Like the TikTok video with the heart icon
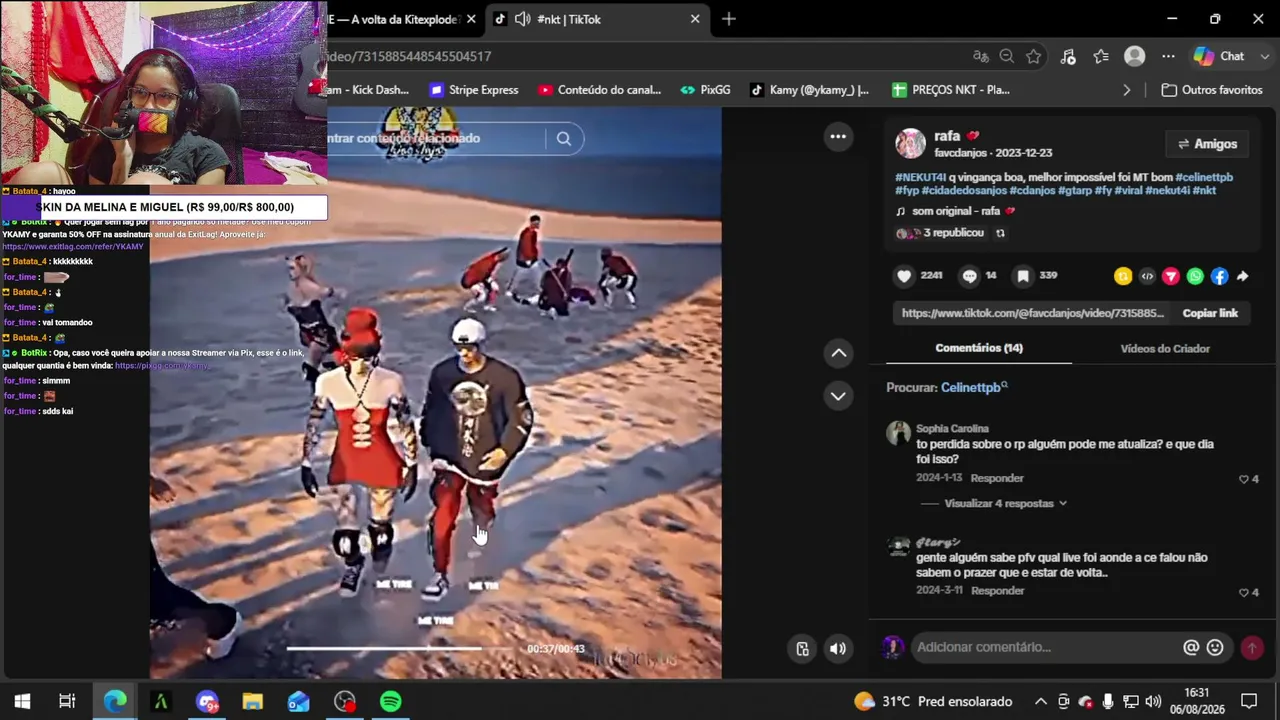The image size is (1280, 720). coord(904,276)
